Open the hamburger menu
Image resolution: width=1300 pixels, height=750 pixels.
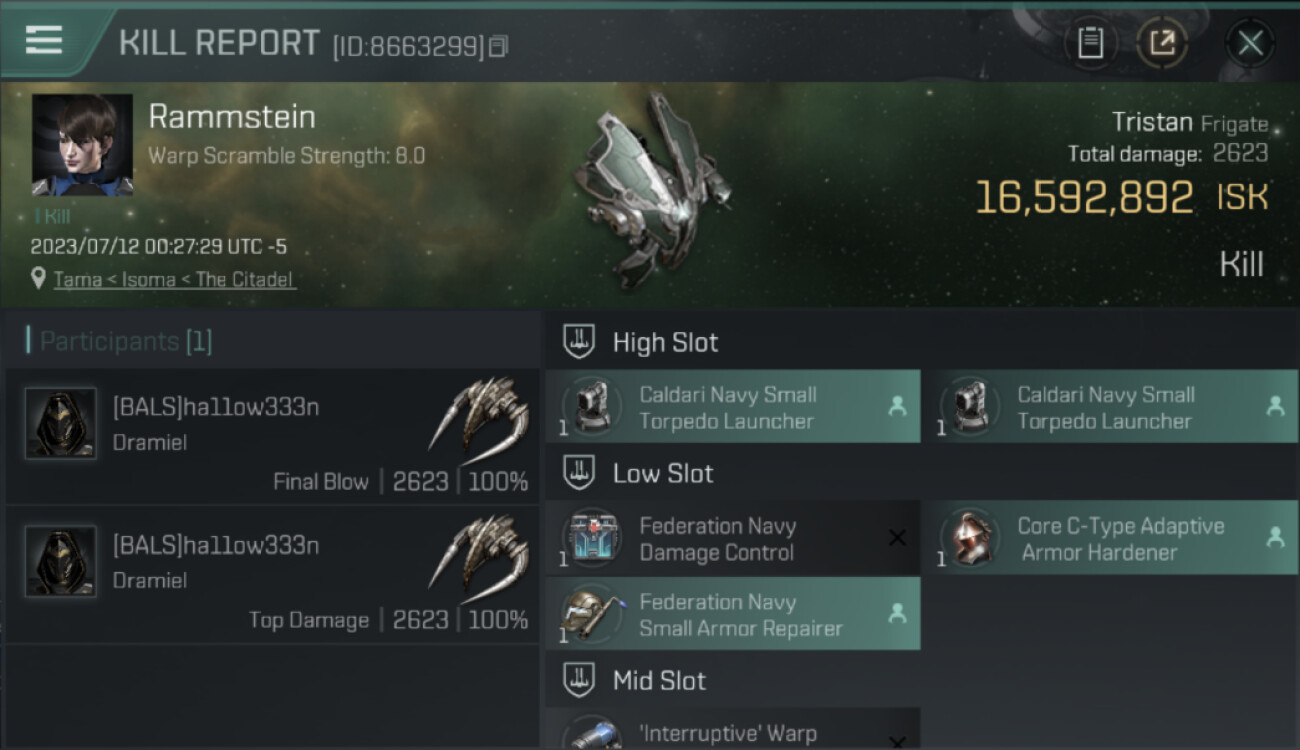(x=44, y=40)
